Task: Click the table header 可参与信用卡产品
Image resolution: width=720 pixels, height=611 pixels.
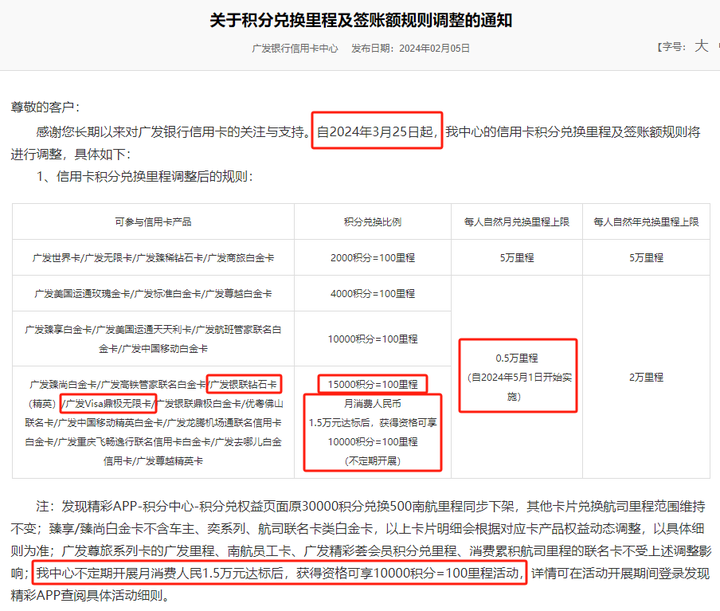Action: pyautogui.click(x=153, y=222)
